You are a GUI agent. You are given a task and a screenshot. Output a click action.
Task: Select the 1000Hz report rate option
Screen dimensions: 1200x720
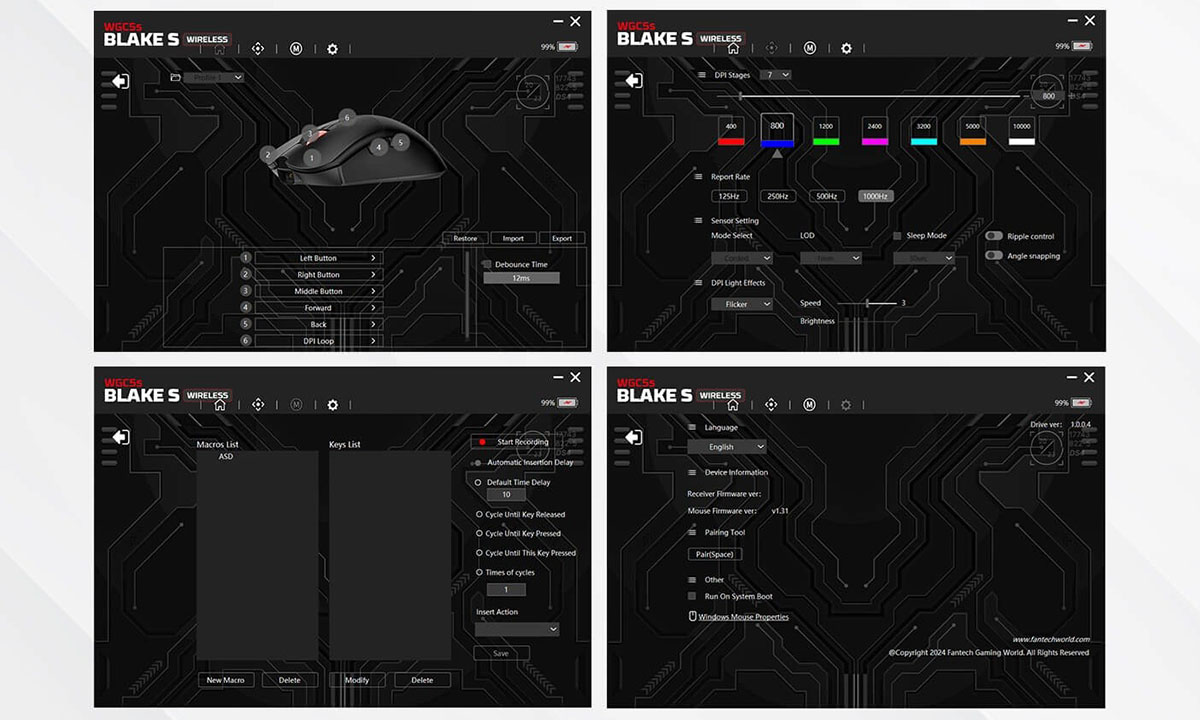pyautogui.click(x=875, y=196)
